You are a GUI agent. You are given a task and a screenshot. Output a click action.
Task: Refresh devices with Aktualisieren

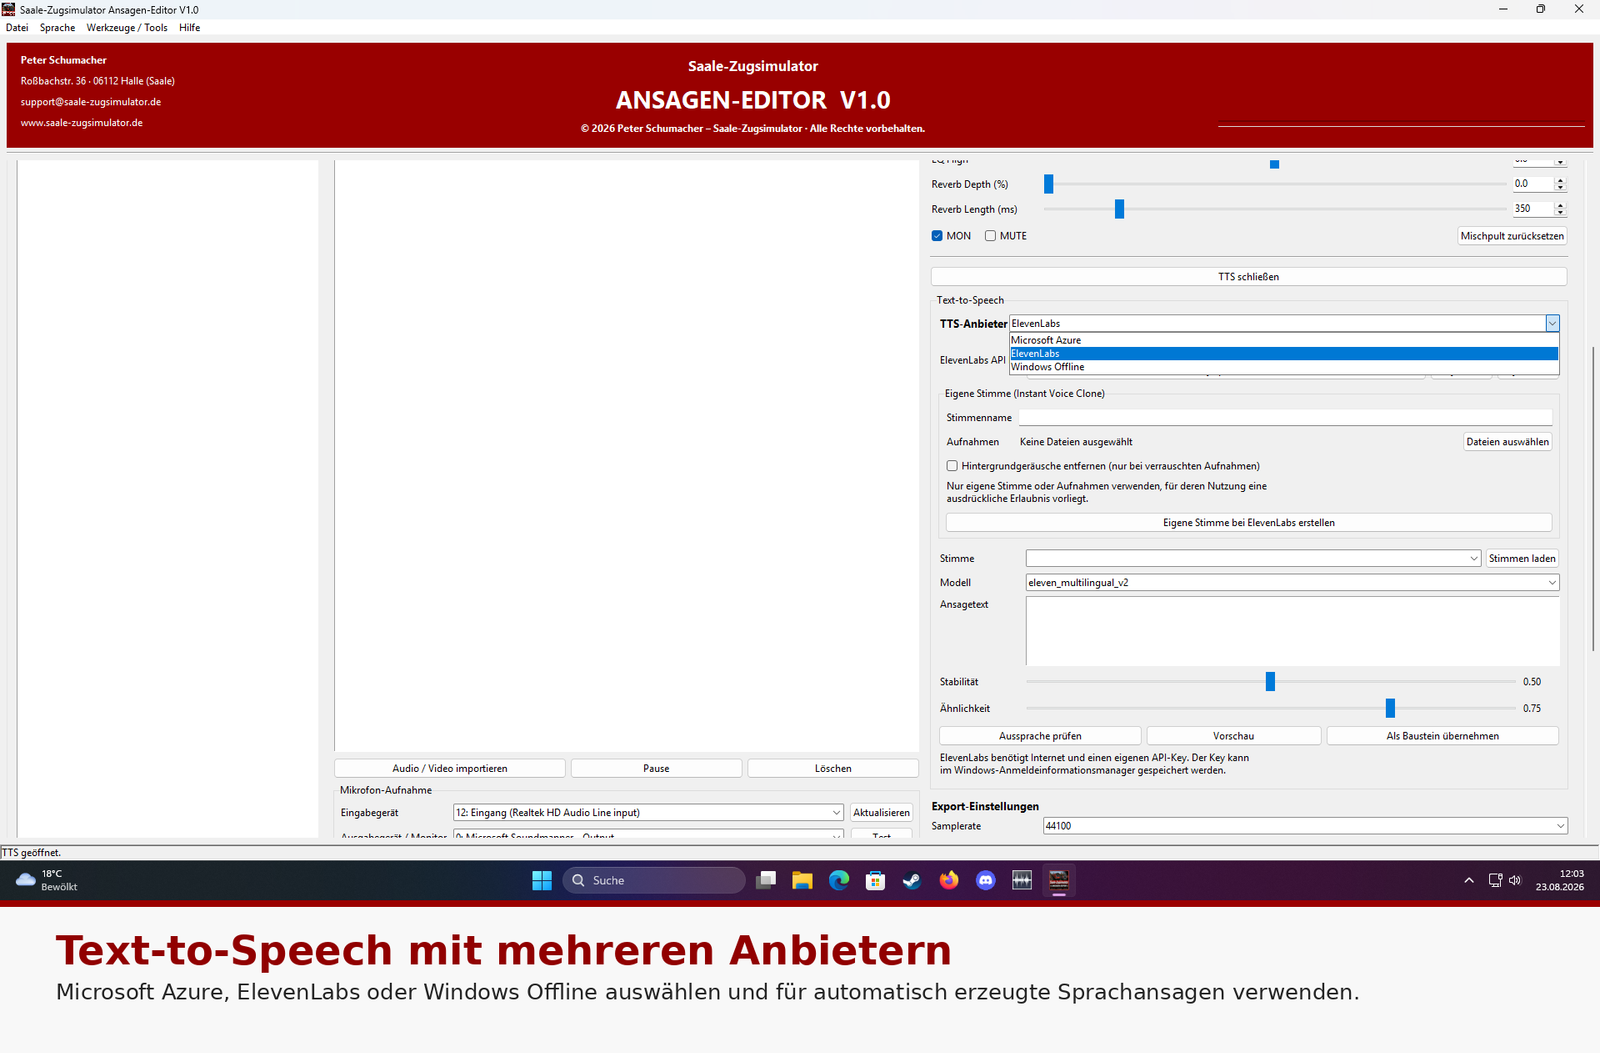coord(881,813)
